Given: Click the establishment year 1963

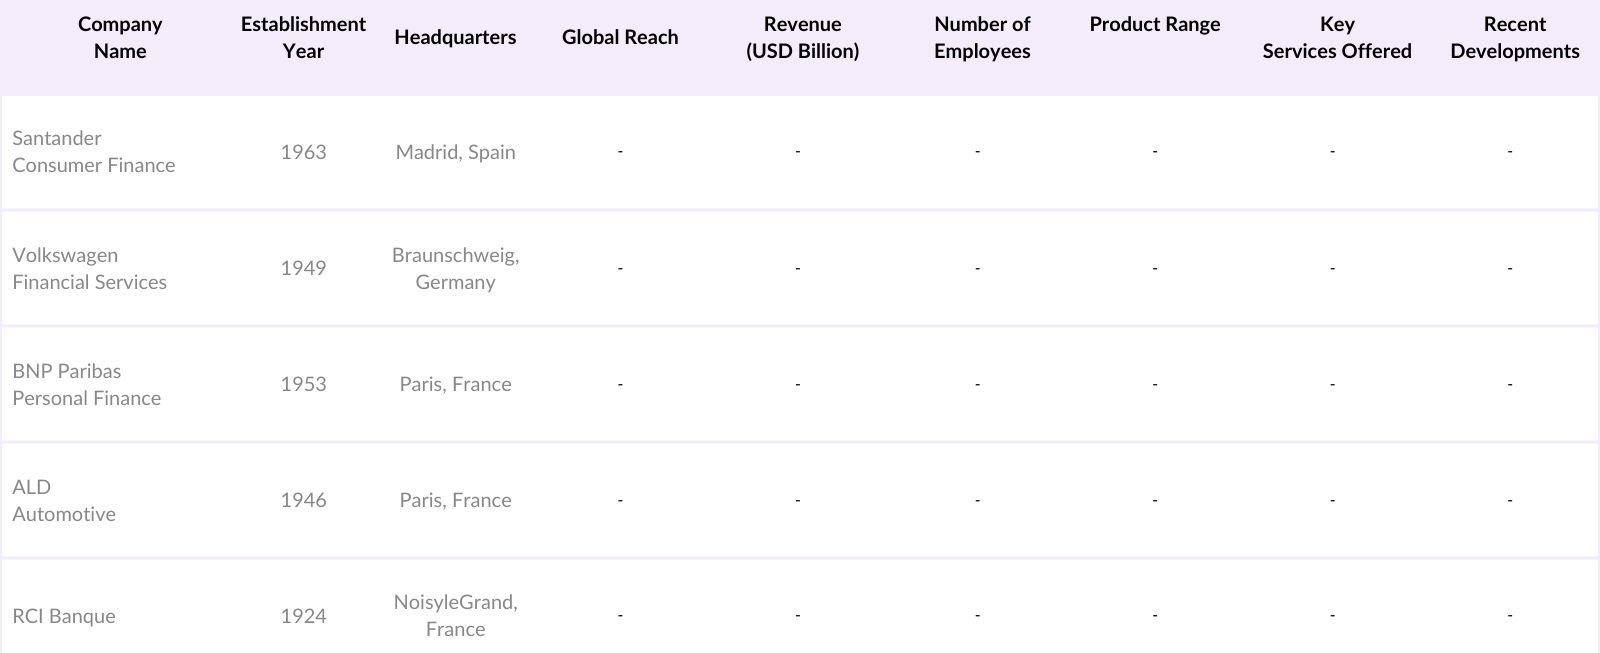Looking at the screenshot, I should point(303,152).
